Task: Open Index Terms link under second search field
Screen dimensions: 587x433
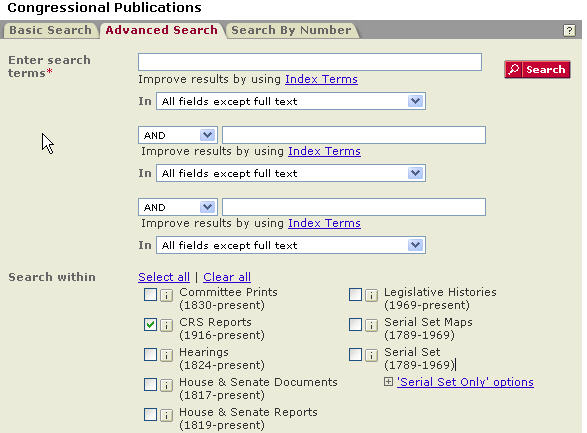Action: click(x=324, y=151)
